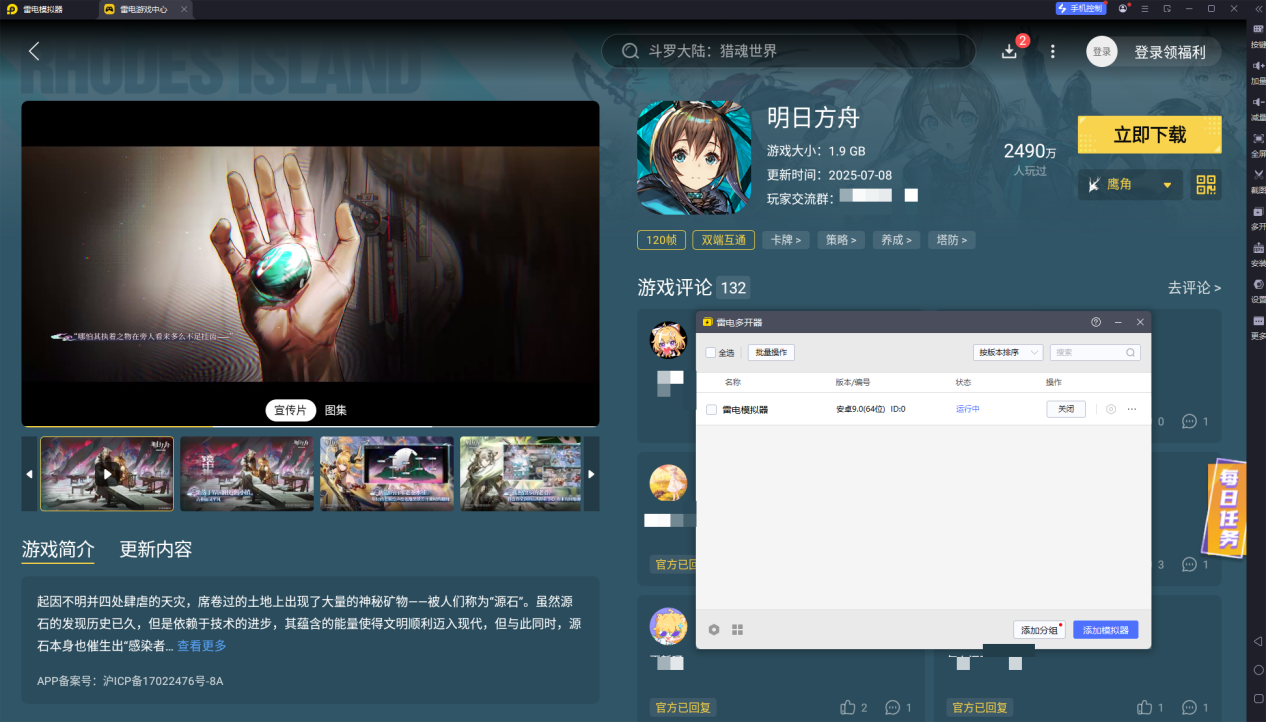The width and height of the screenshot is (1266, 722).
Task: Open more options (…) for 雷电模拟器 row
Action: 1132,409
